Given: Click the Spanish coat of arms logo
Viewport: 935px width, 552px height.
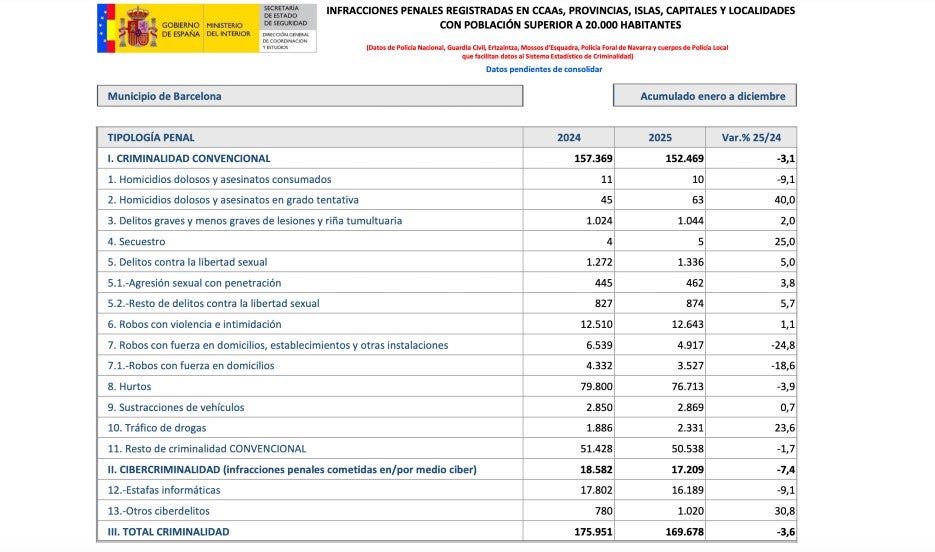Looking at the screenshot, I should click(x=138, y=27).
